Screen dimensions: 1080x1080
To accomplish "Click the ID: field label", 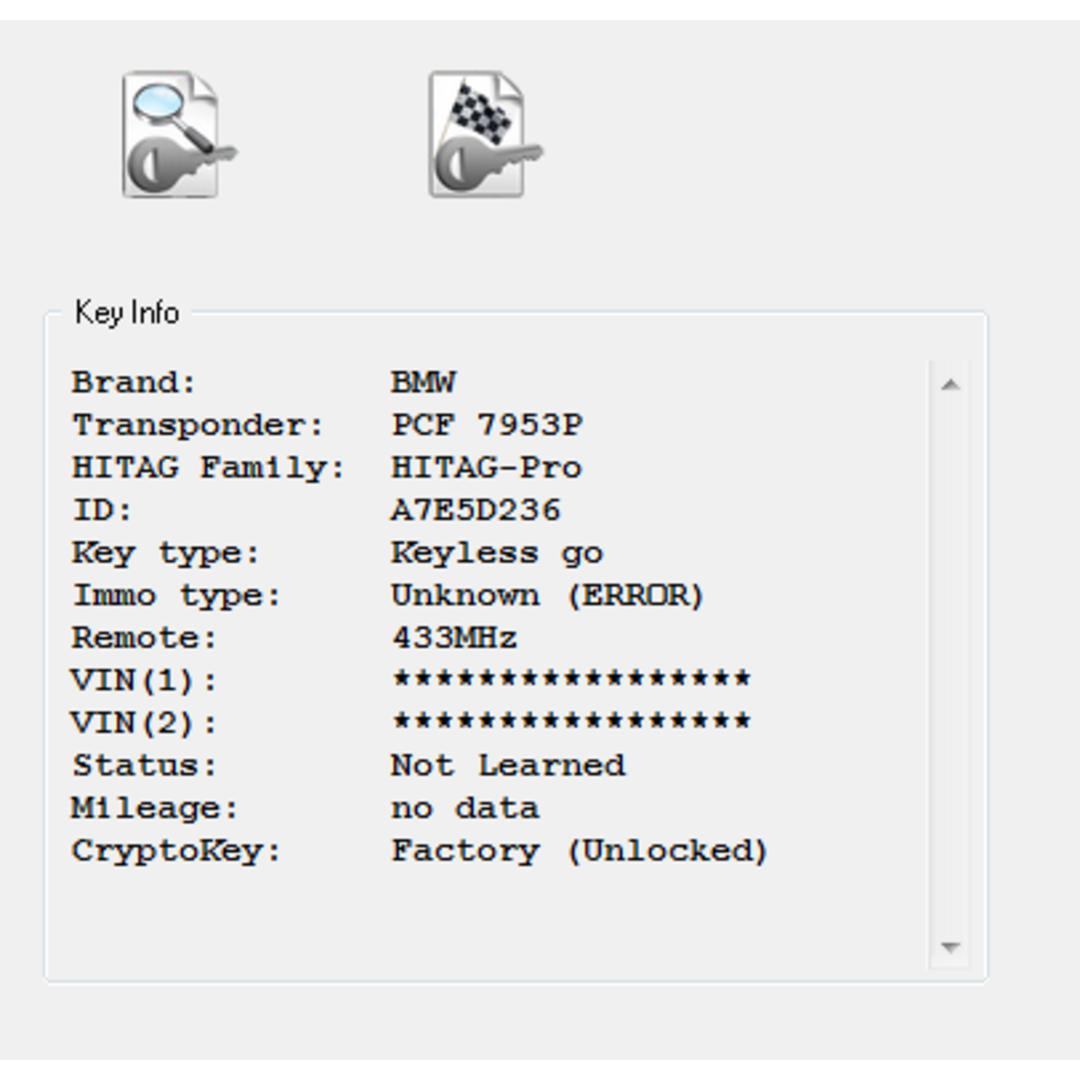I will (x=102, y=511).
